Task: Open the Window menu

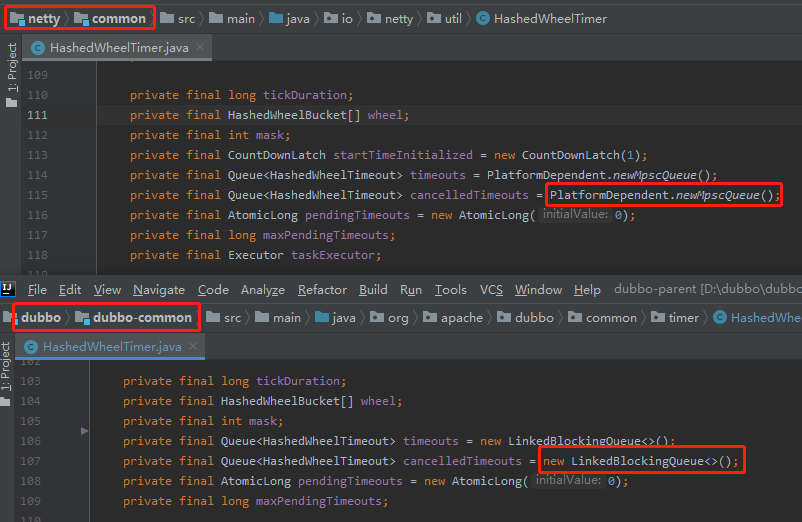Action: click(538, 290)
